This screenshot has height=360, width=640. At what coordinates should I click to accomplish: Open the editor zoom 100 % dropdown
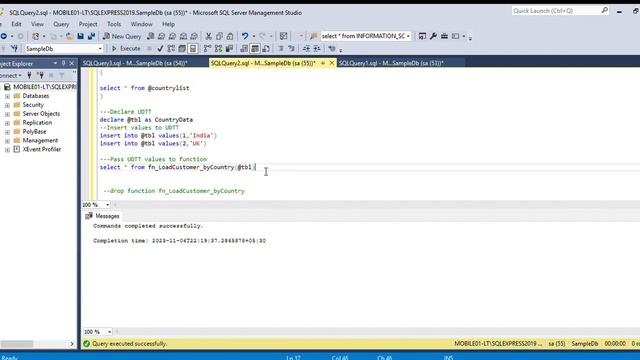107,204
